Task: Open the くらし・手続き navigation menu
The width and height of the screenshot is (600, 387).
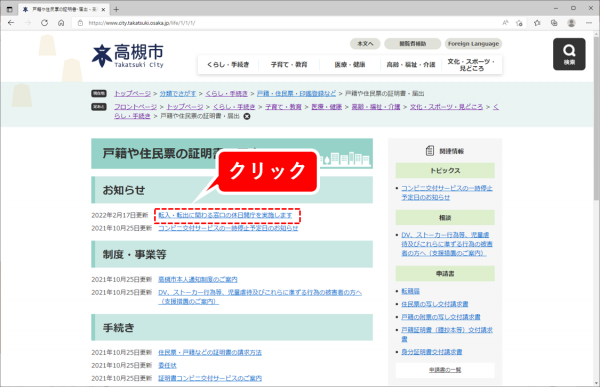Action: pyautogui.click(x=228, y=65)
